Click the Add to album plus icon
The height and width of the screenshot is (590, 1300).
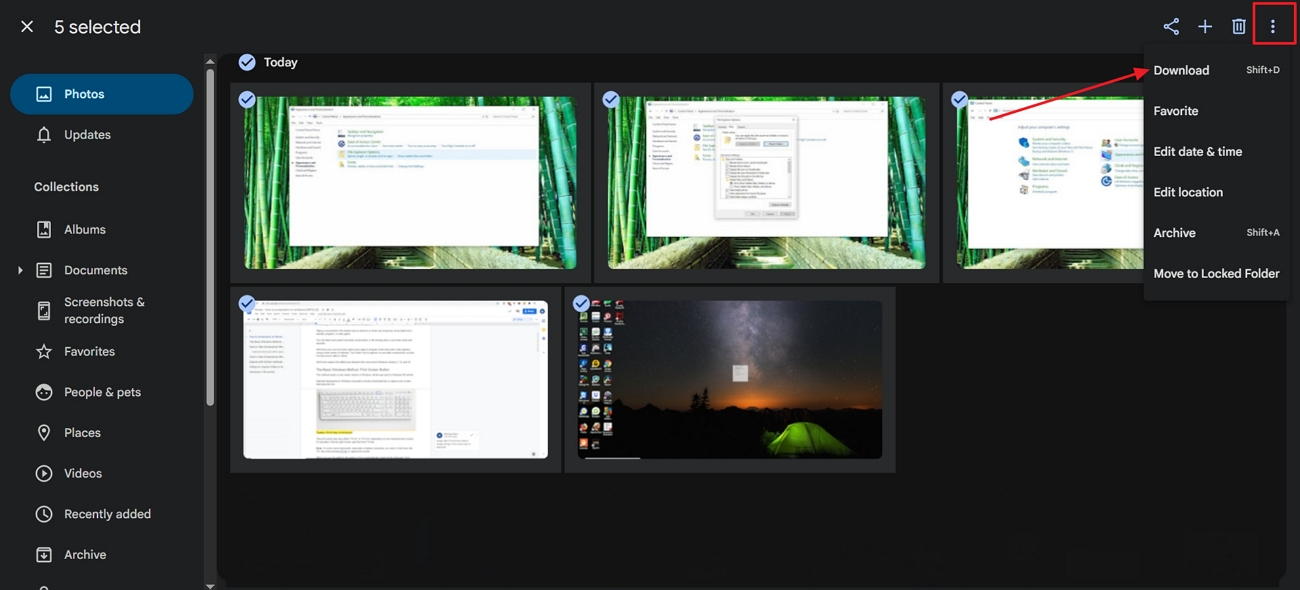(1205, 25)
